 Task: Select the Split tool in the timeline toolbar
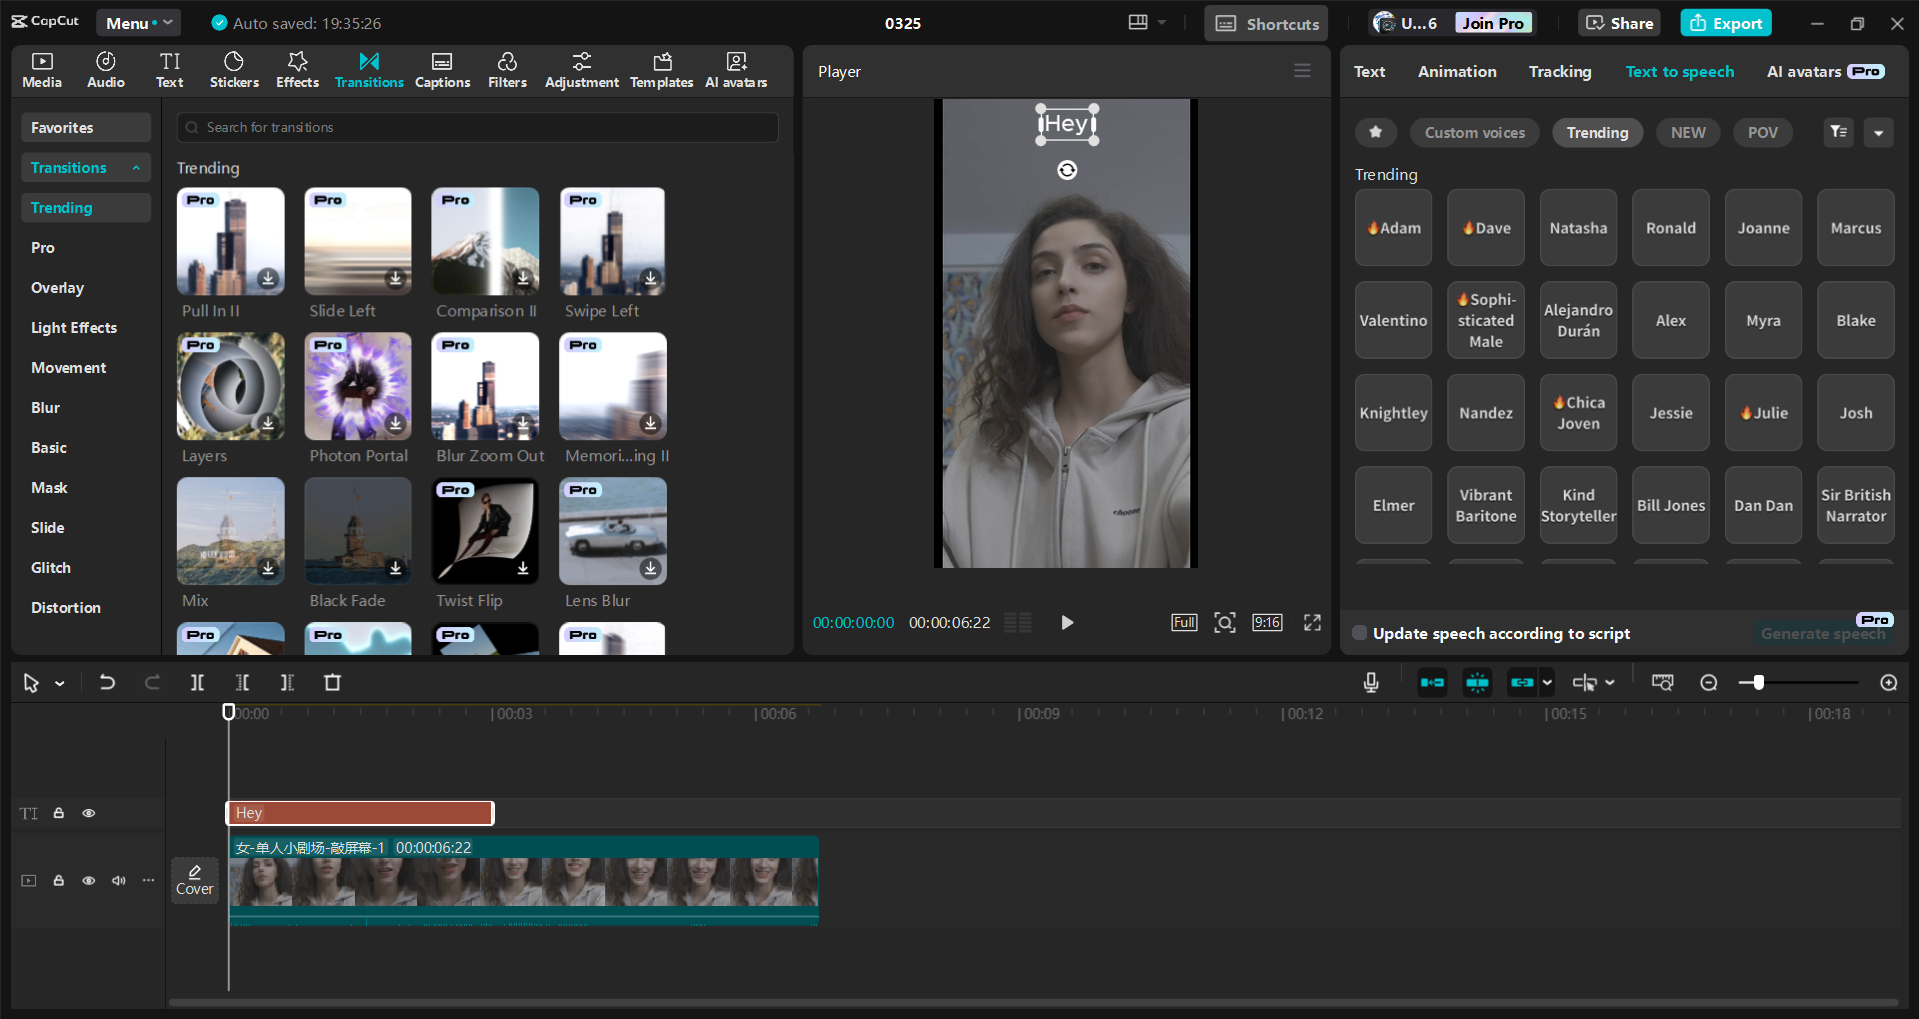[x=197, y=682]
